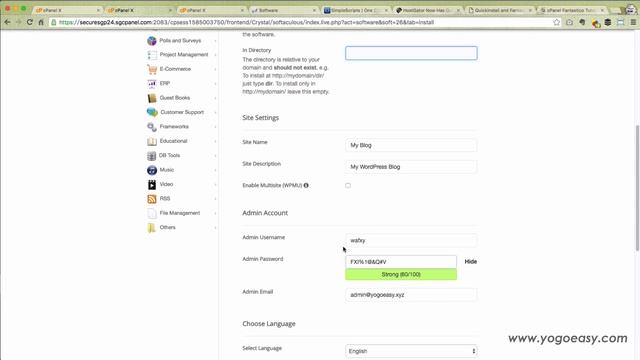Expand the Customer Support category arrow
Viewport: 640px width, 360px height.
(215, 112)
